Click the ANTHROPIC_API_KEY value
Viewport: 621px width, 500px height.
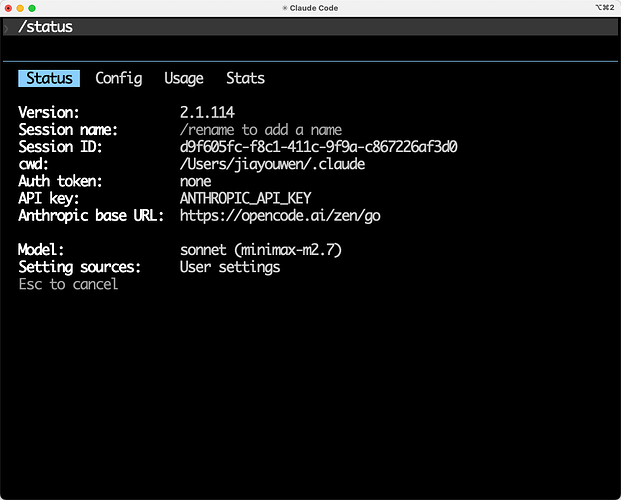(x=246, y=198)
